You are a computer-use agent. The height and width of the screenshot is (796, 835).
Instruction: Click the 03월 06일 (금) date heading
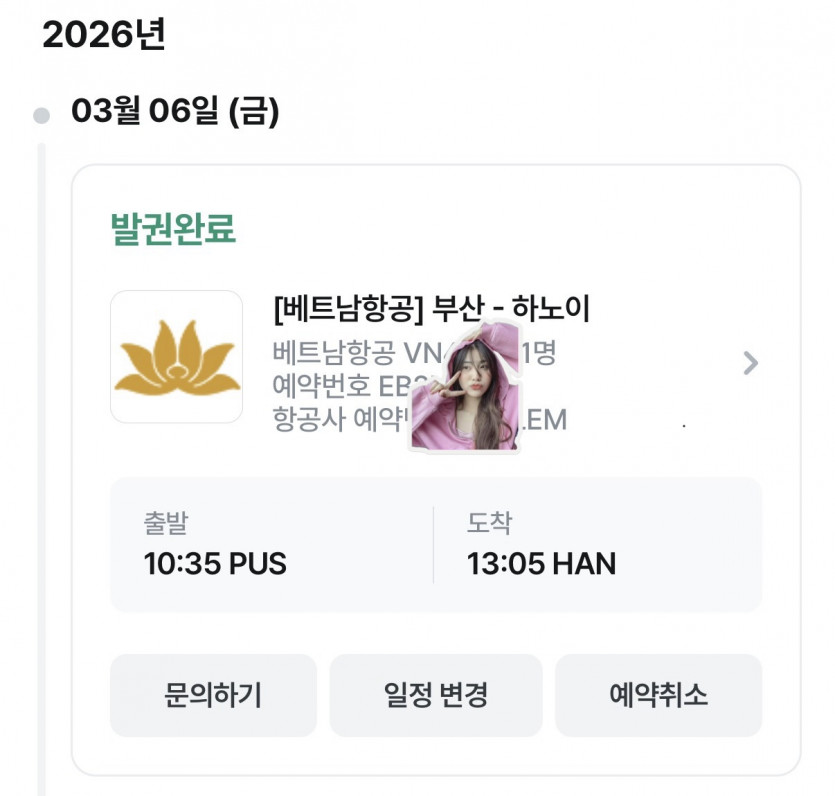pos(175,112)
